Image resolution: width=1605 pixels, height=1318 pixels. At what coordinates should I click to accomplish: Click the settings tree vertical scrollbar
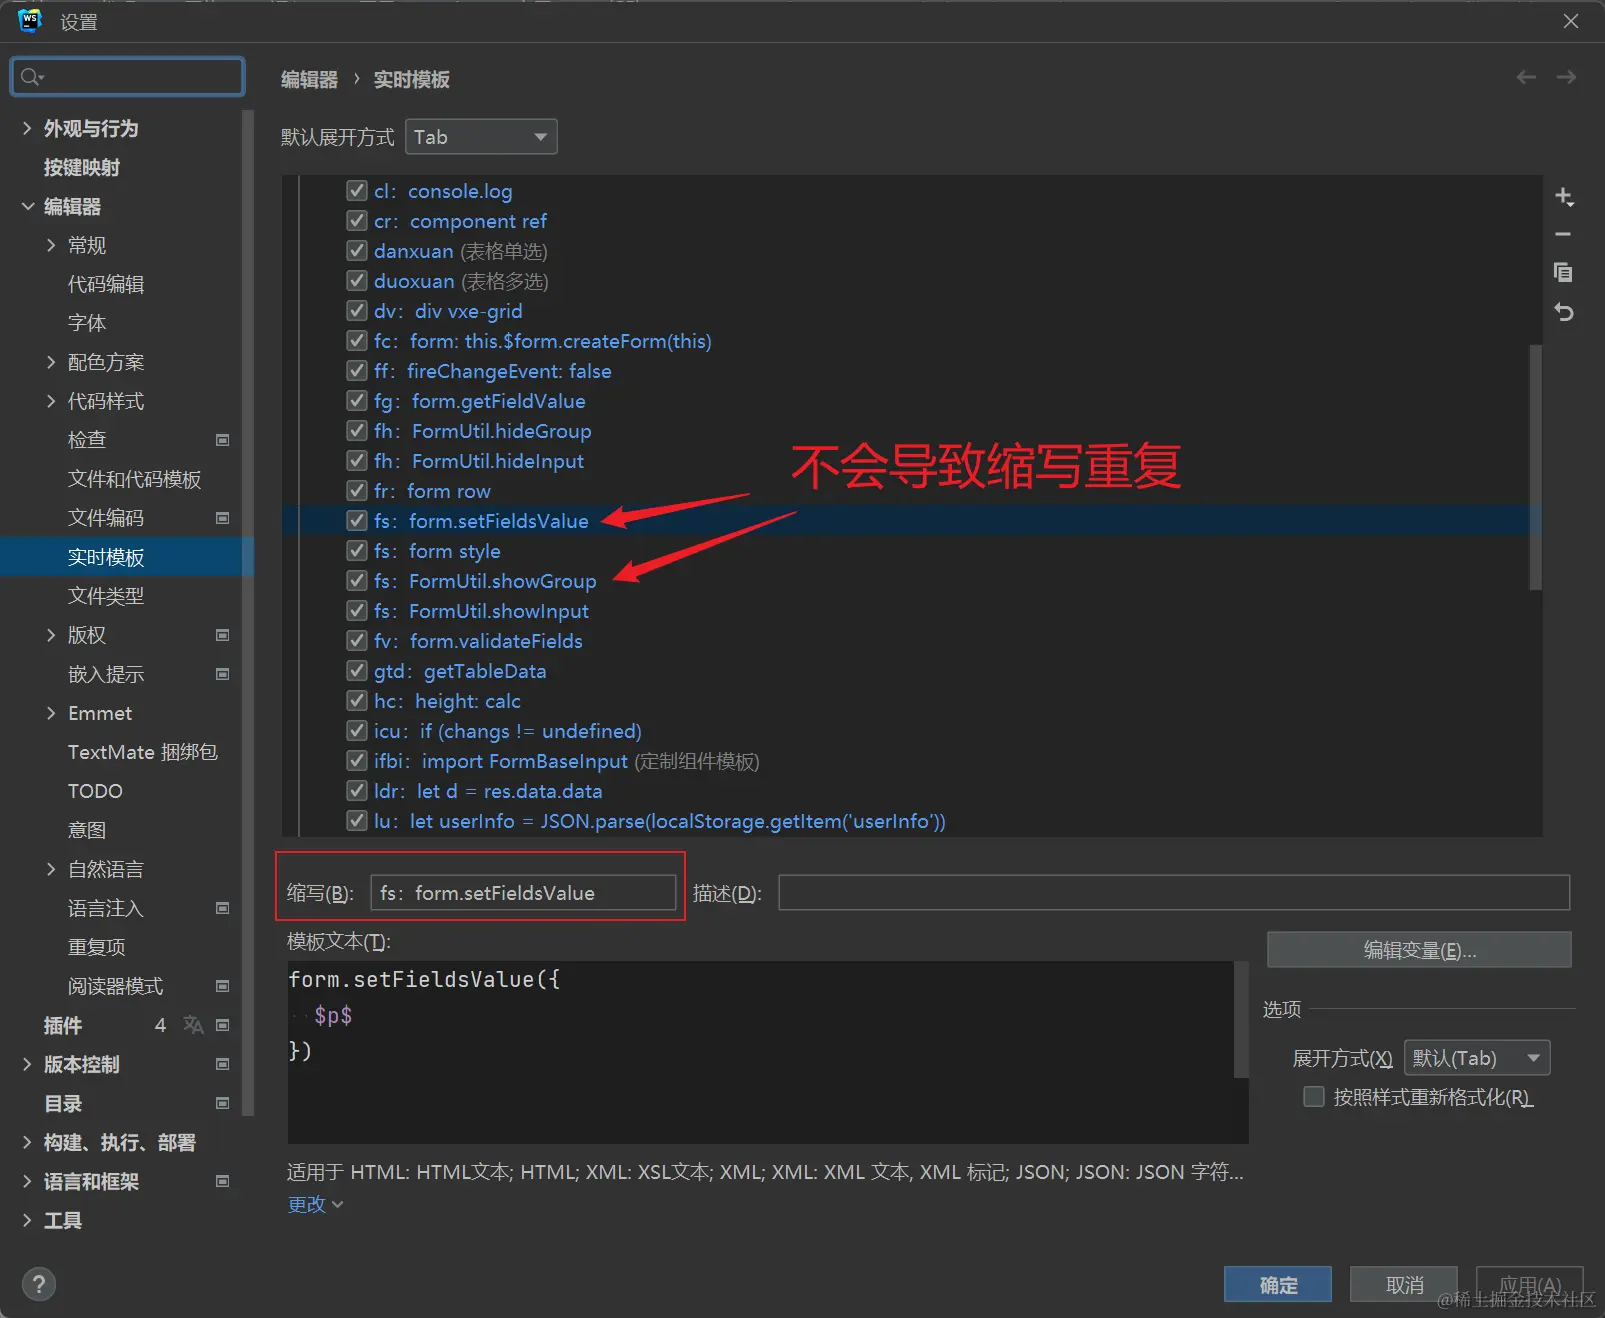click(248, 612)
